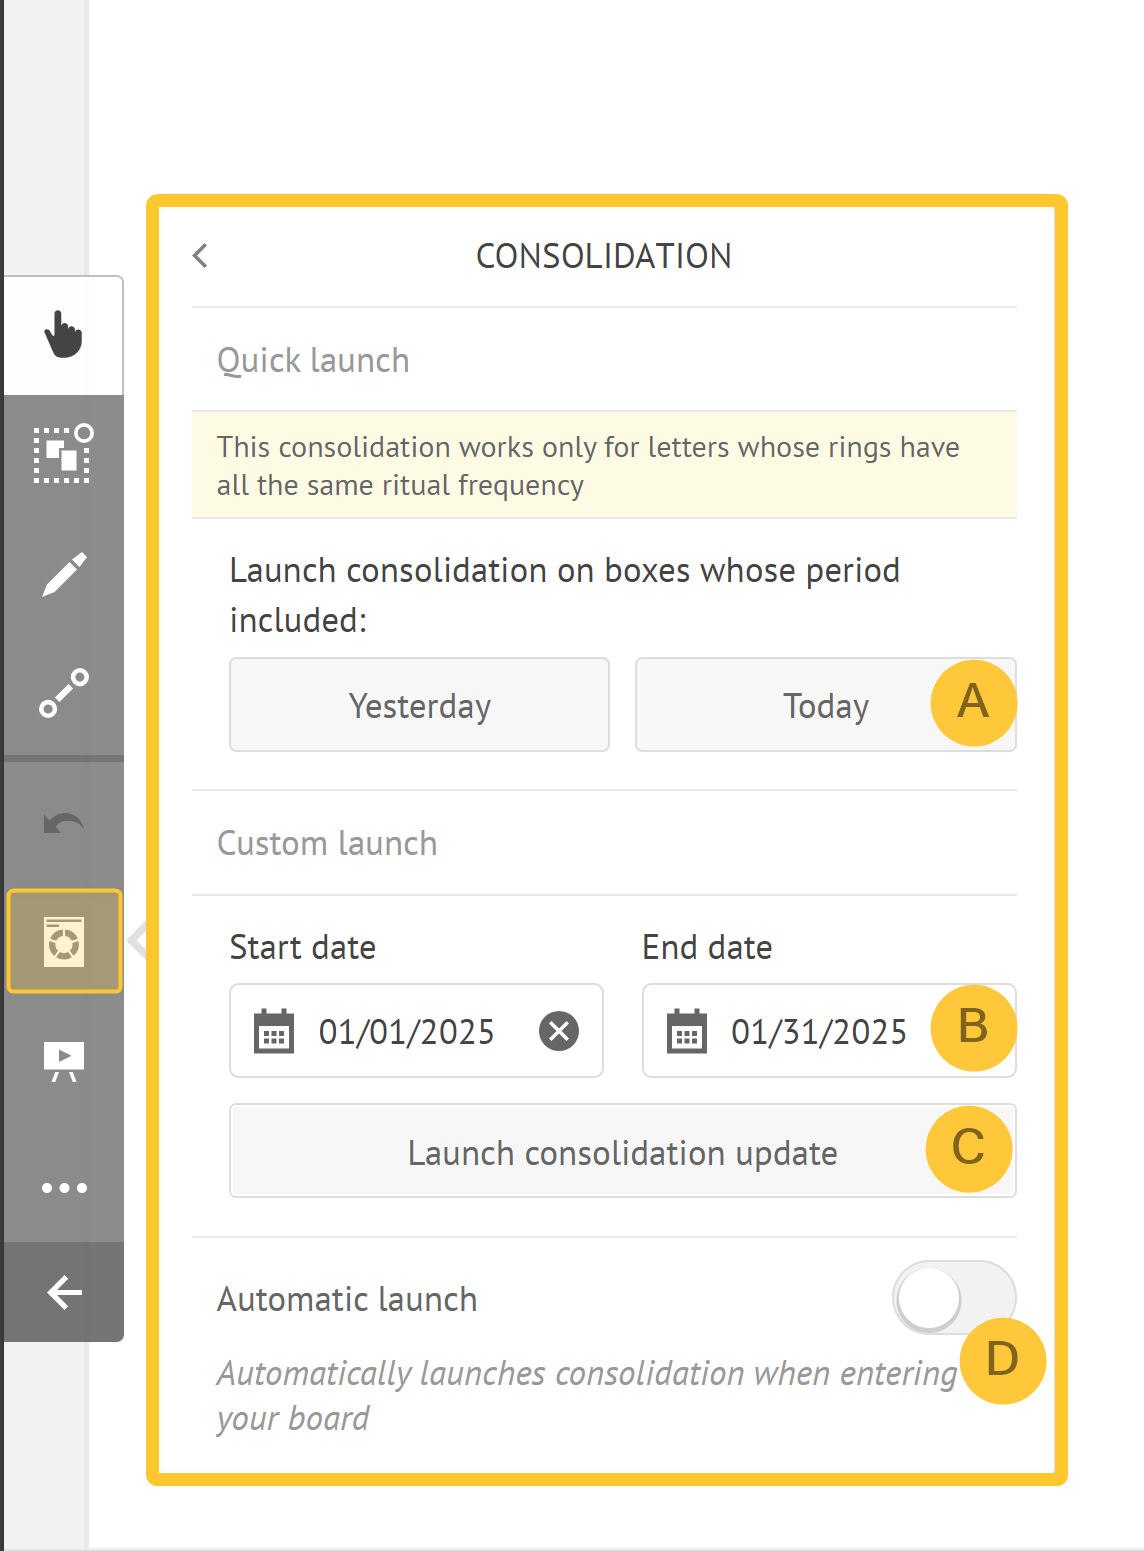Launch consolidation for Today
This screenshot has height=1551, width=1144.
pos(825,705)
